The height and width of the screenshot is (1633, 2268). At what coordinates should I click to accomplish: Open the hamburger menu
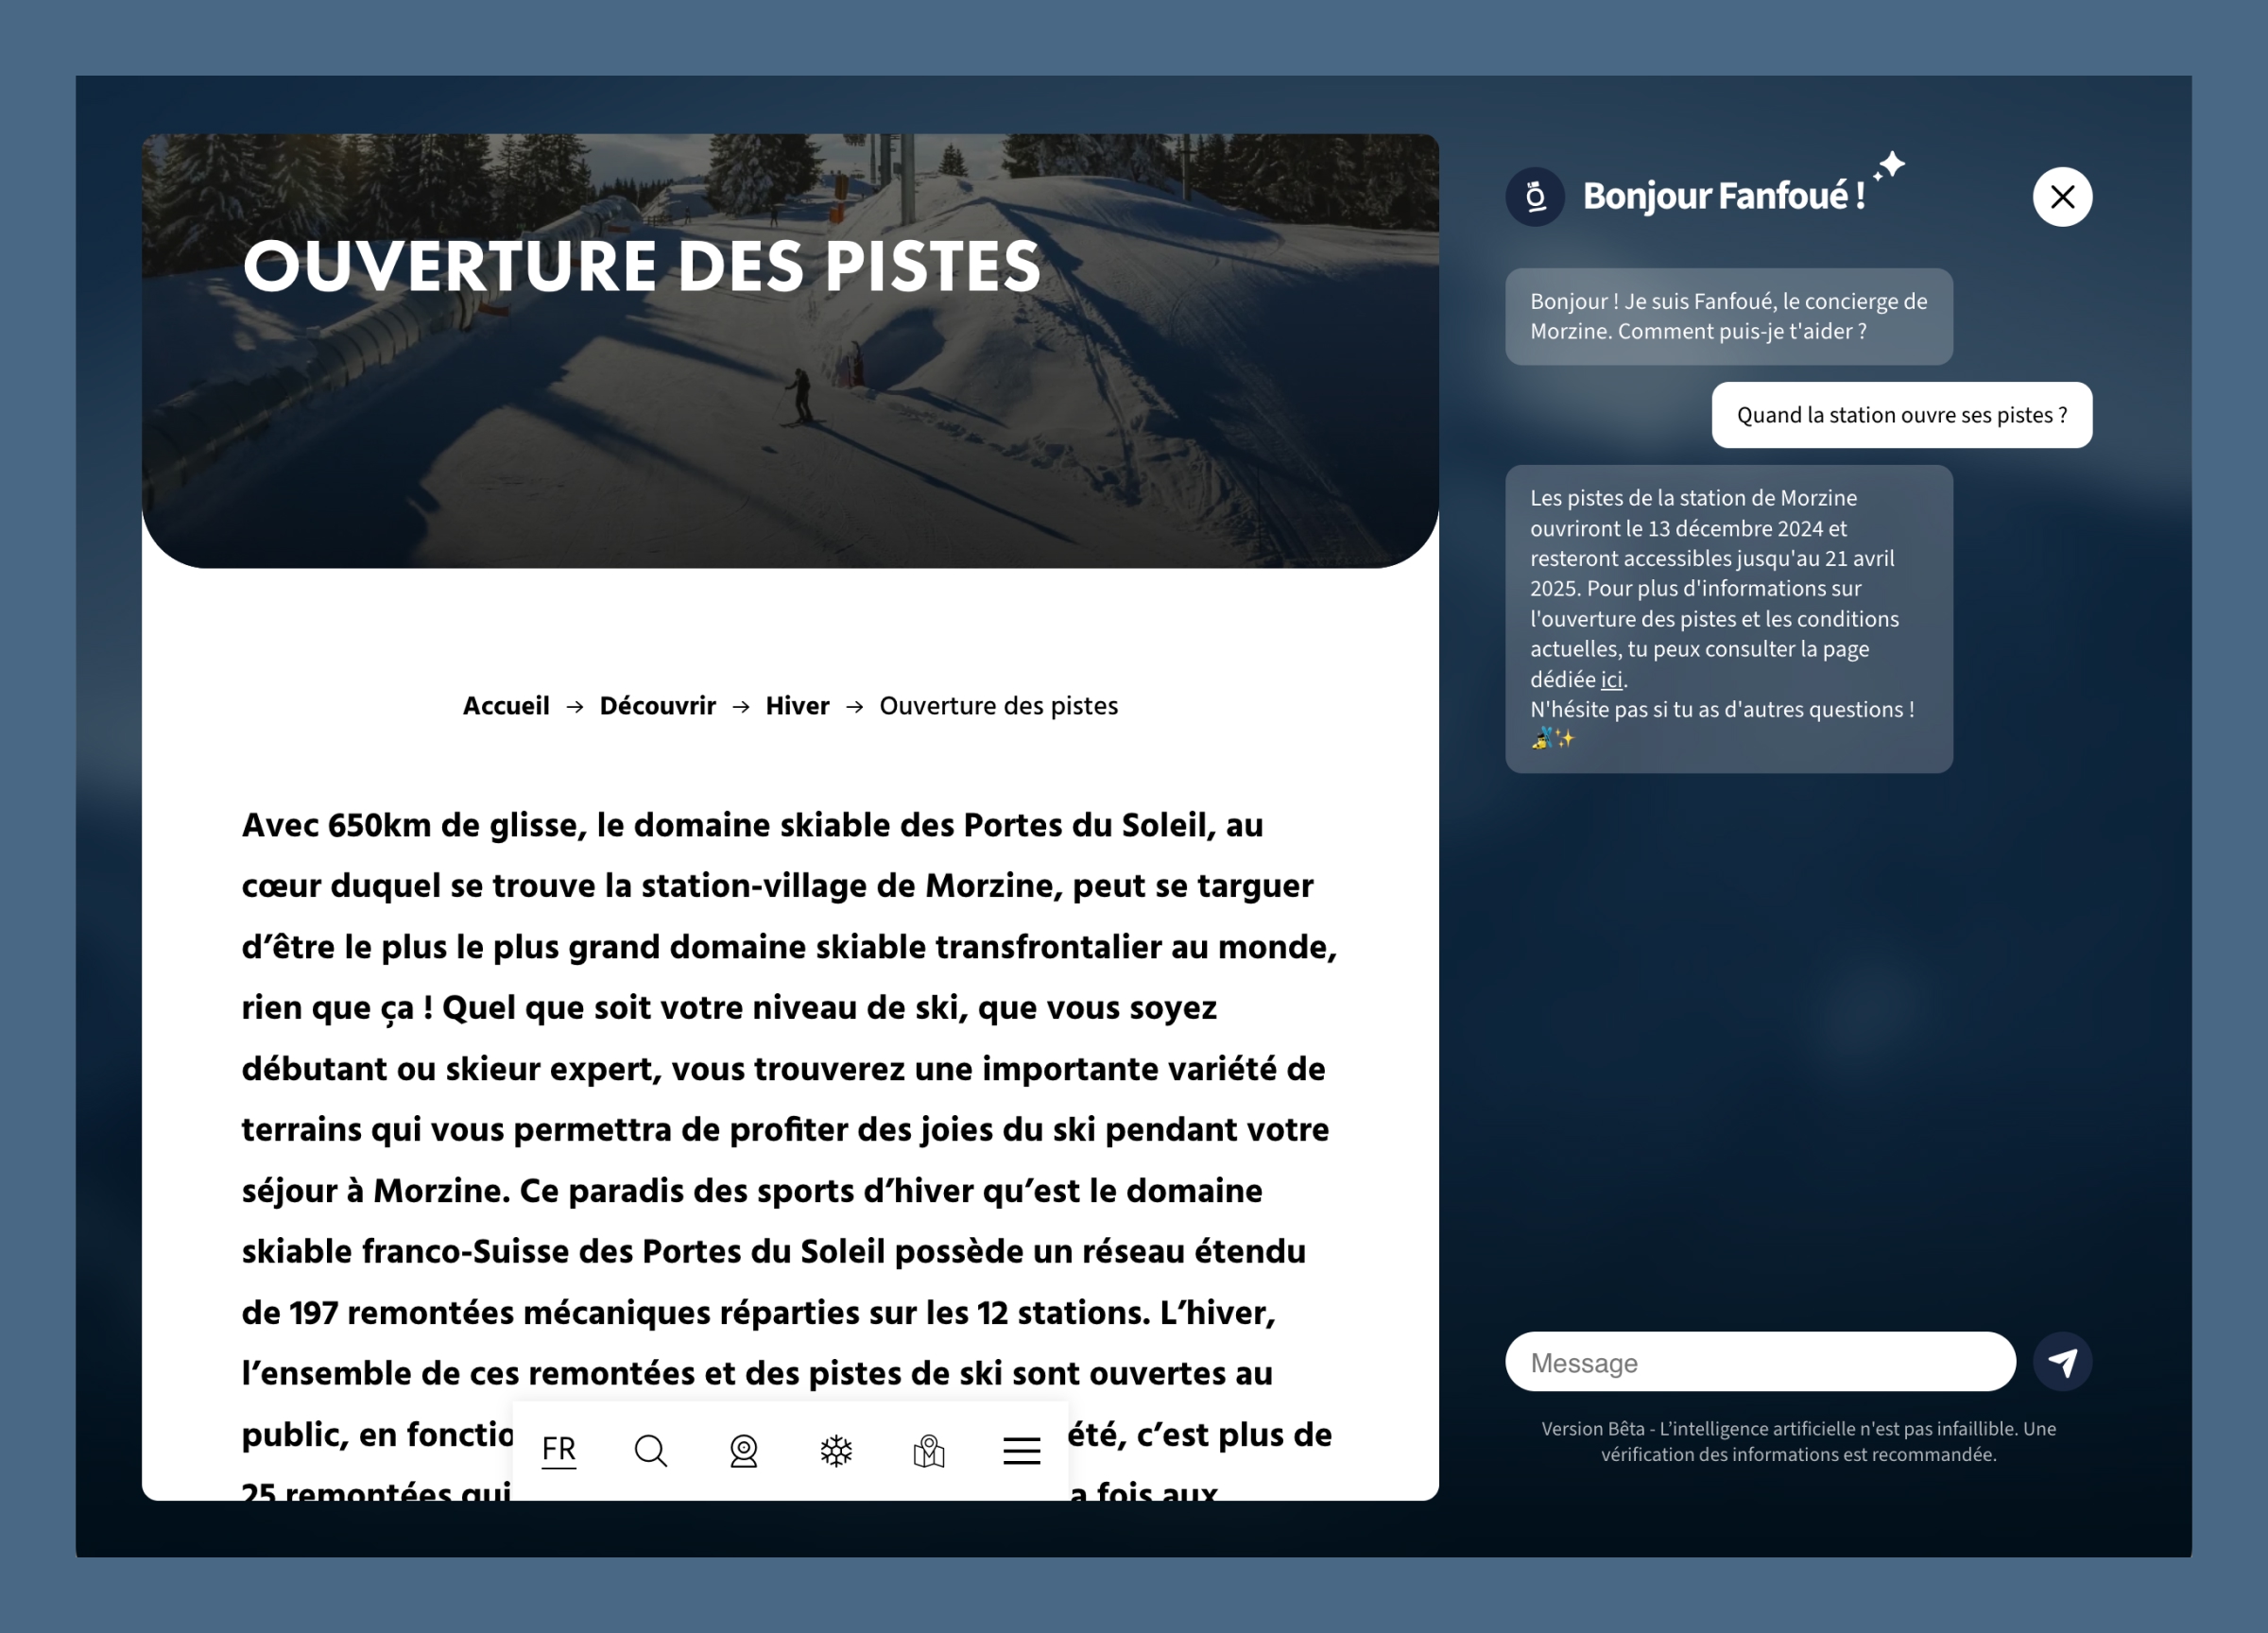click(1021, 1450)
